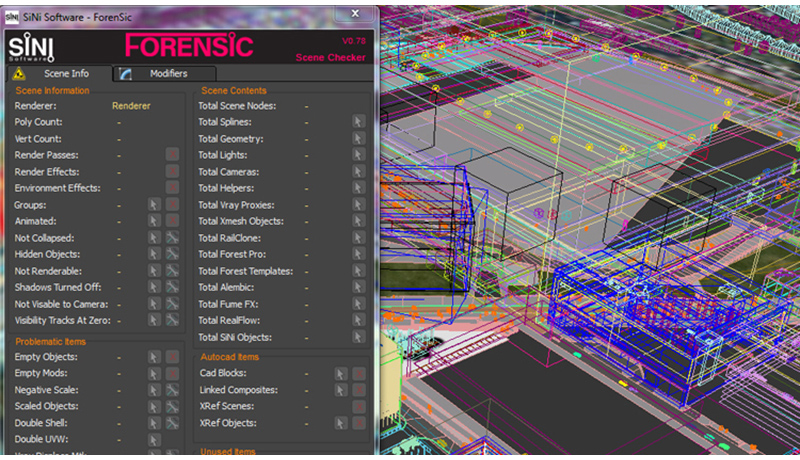This screenshot has width=800, height=460.
Task: Select Animated objects with cursor icon
Action: (154, 221)
